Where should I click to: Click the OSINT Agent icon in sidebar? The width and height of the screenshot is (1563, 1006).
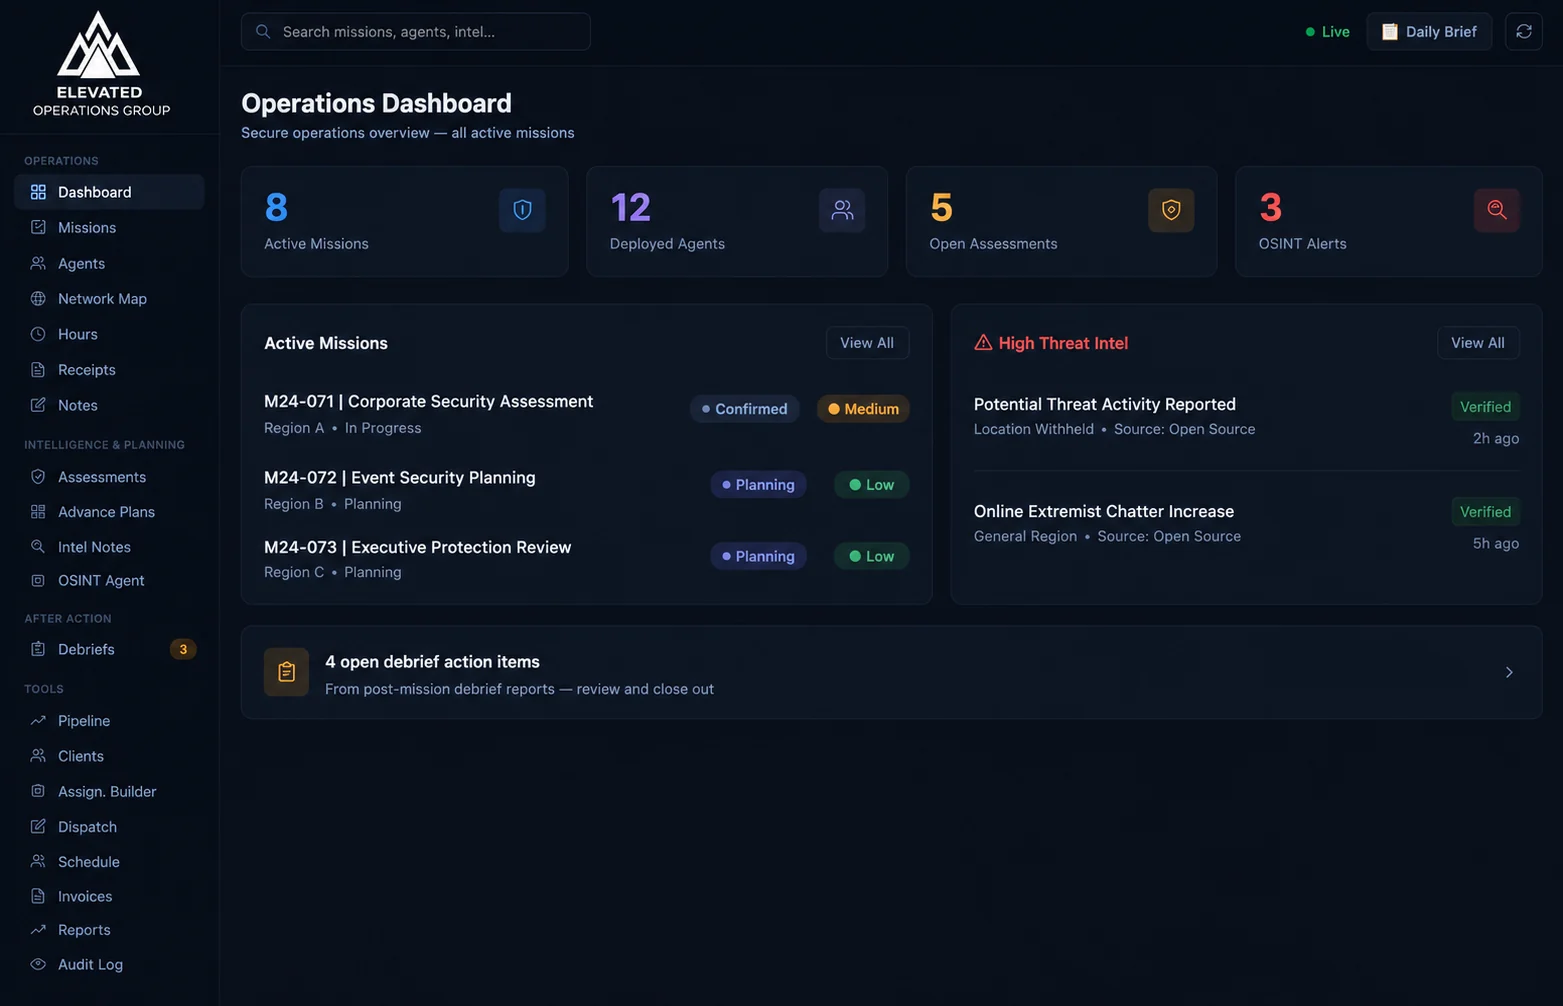point(38,581)
